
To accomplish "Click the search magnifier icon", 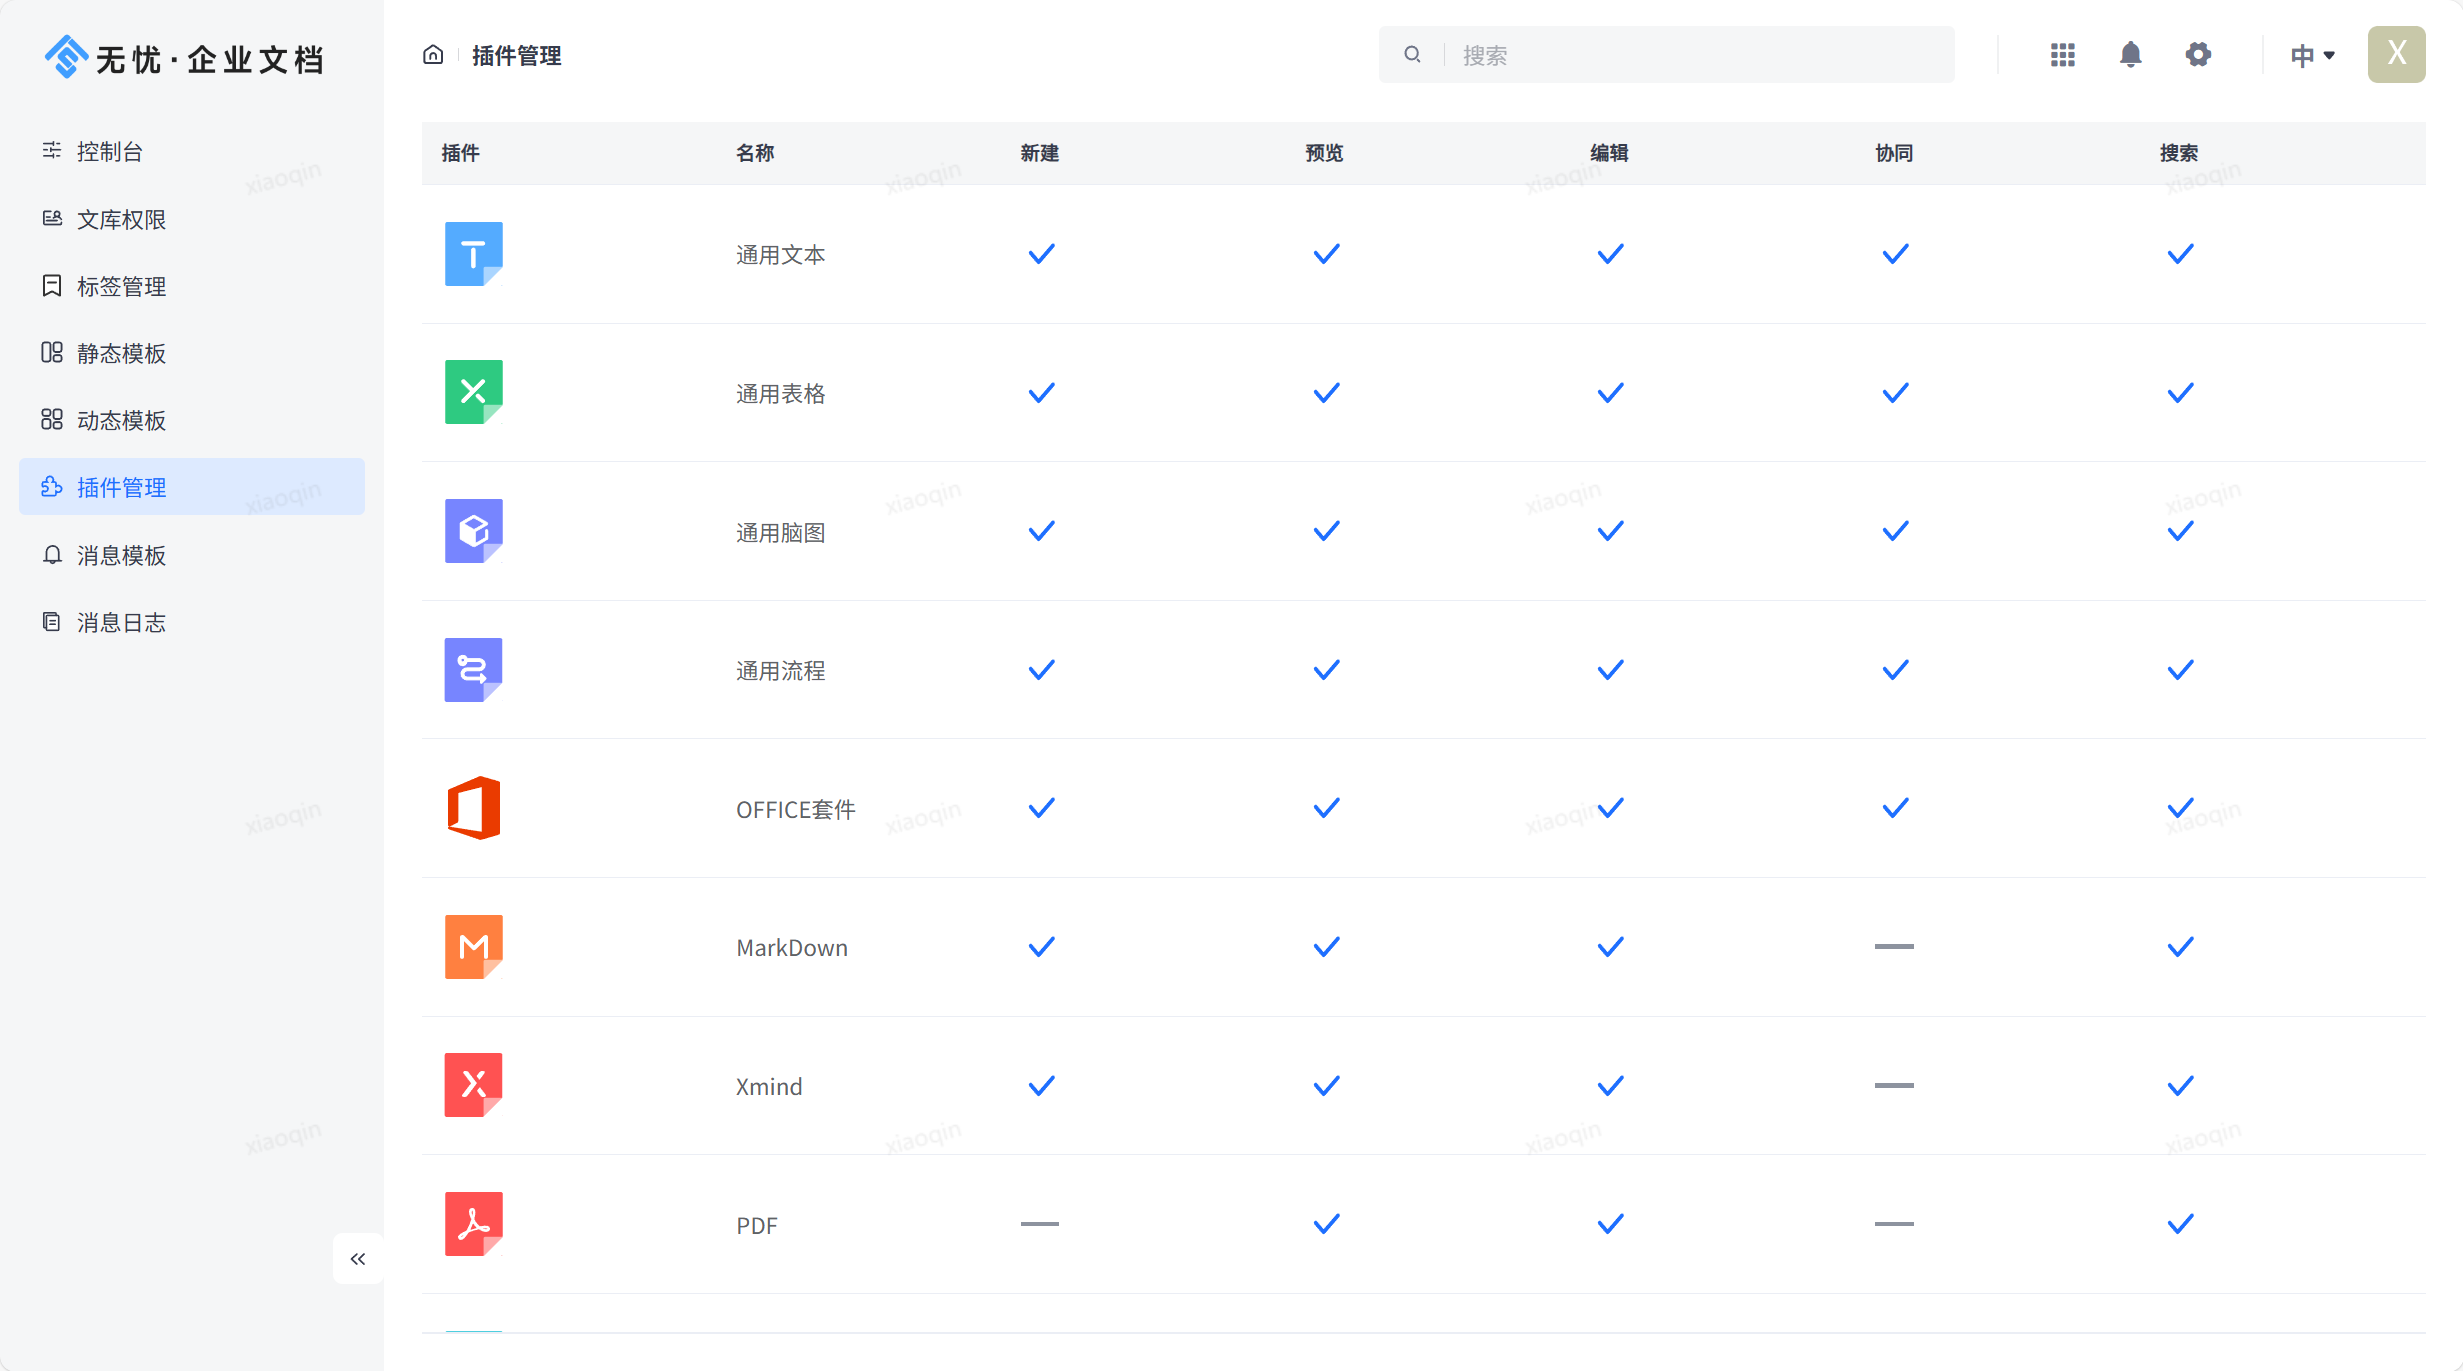I will pyautogui.click(x=1412, y=55).
